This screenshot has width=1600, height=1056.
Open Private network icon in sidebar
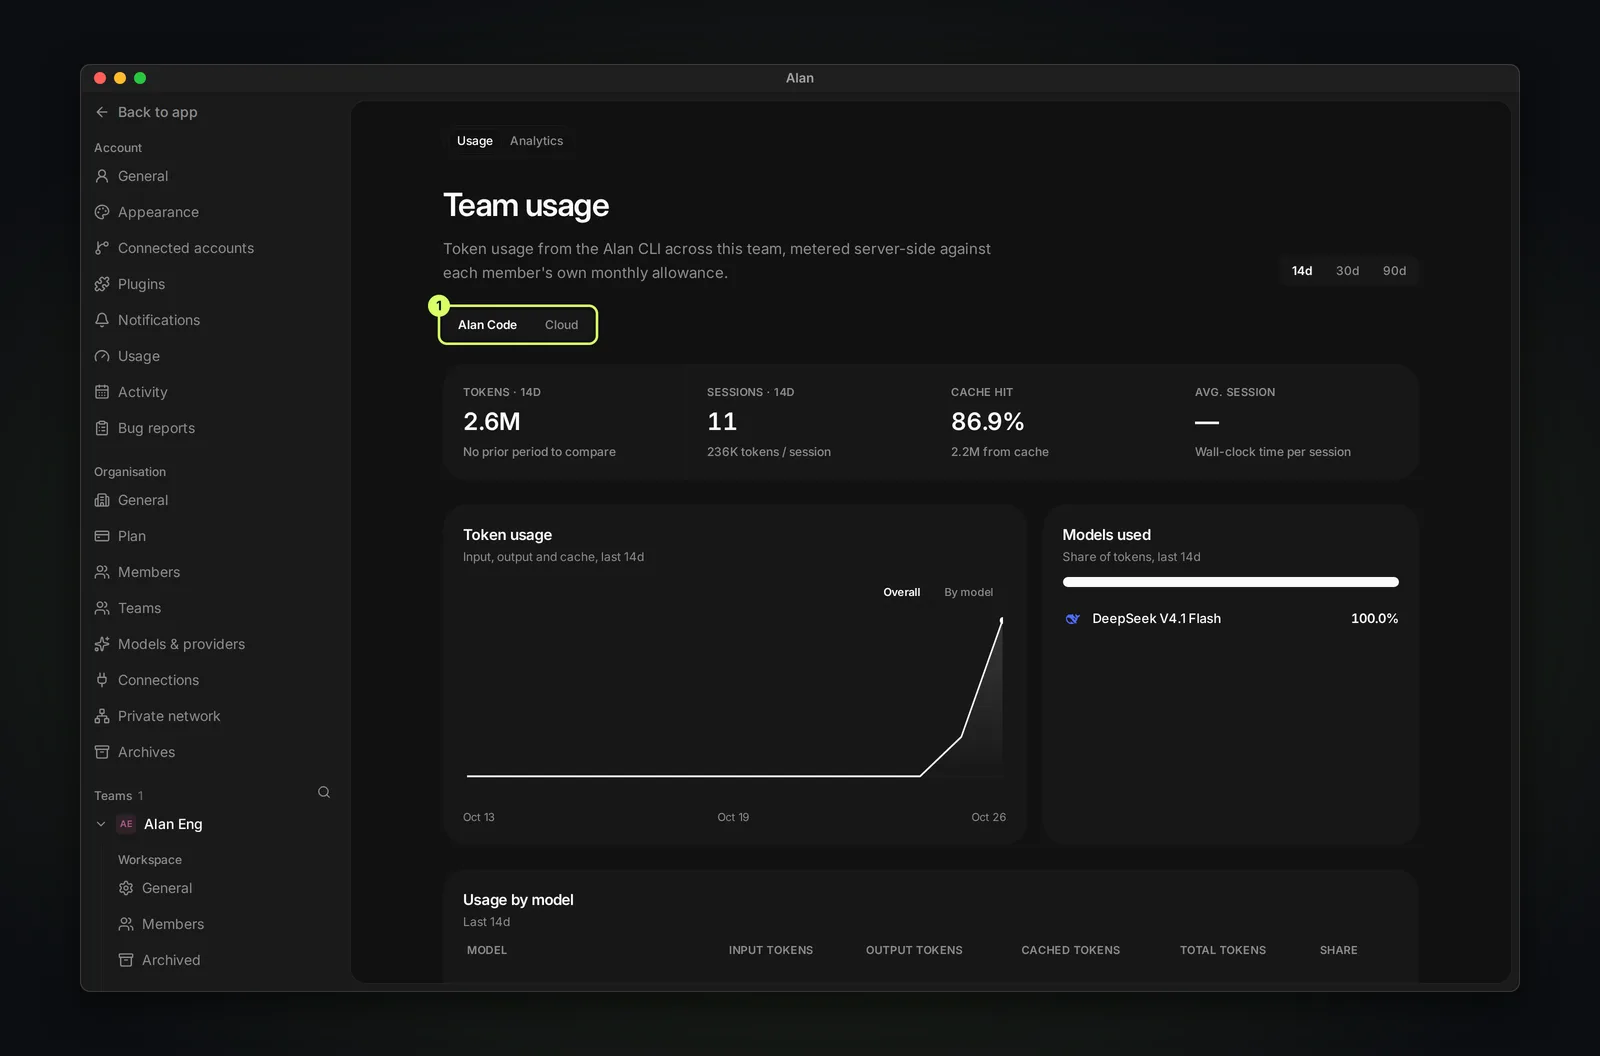pos(102,716)
